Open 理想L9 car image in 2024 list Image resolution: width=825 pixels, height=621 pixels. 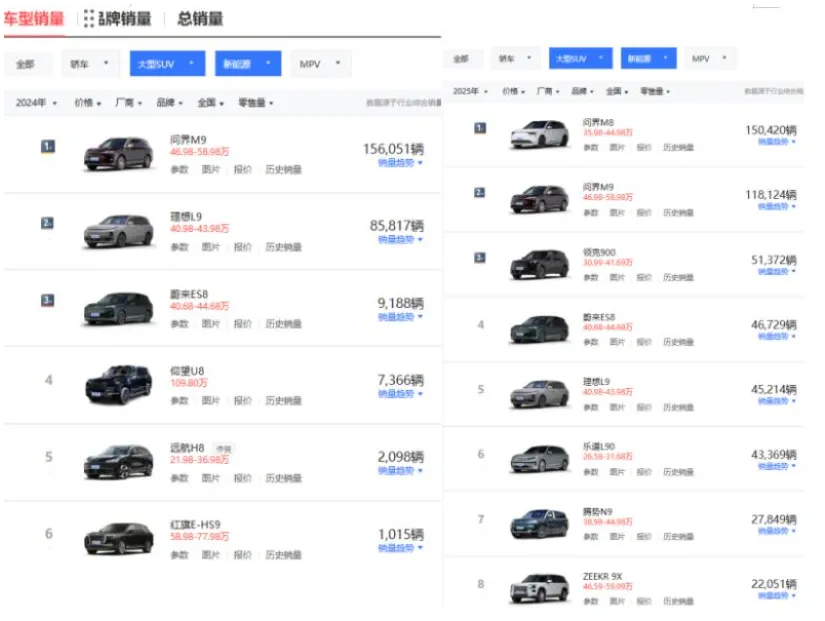pyautogui.click(x=118, y=231)
